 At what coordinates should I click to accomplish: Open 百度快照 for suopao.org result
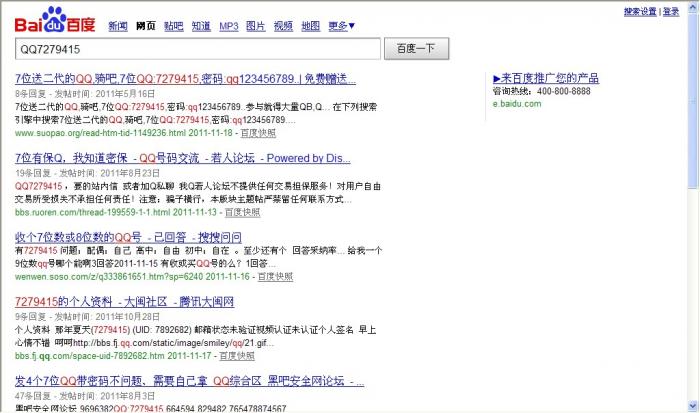(258, 133)
